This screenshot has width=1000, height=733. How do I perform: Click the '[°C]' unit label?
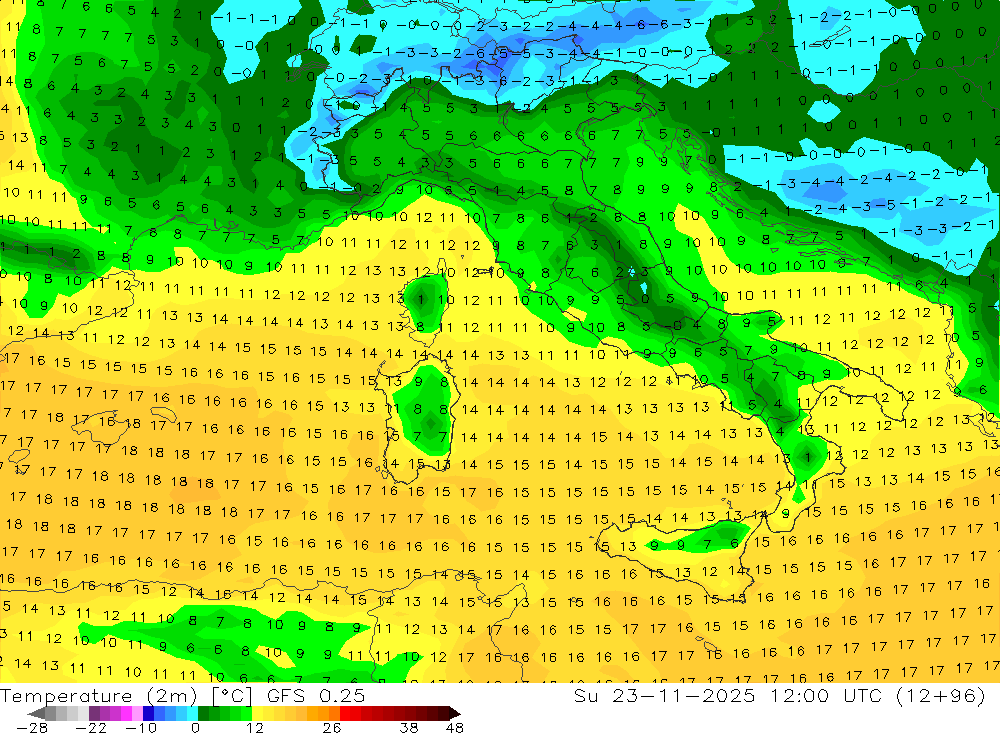coord(232,696)
